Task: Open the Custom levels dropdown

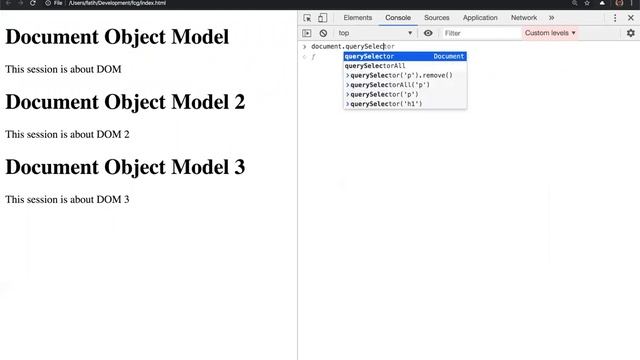Action: point(550,33)
